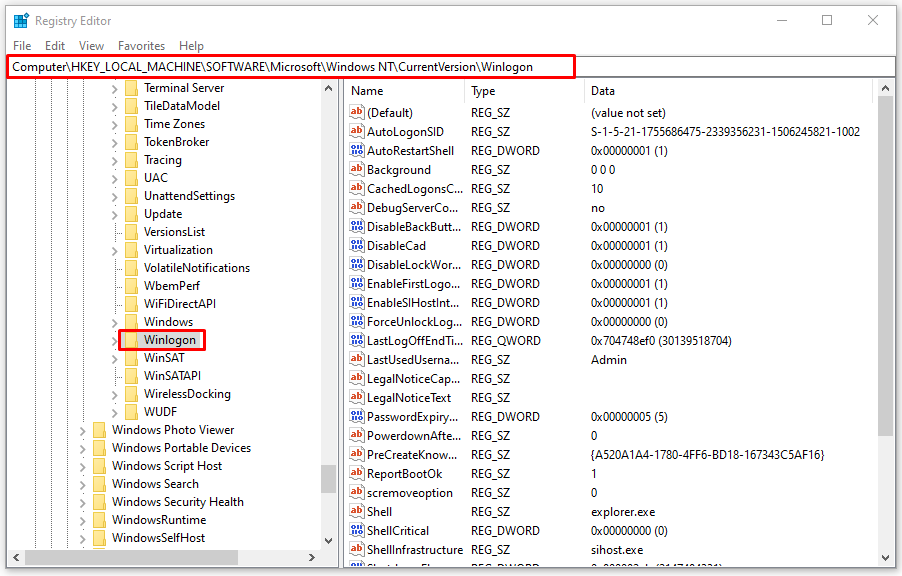Viewport: 902px width, 576px height.
Task: Select the PasswordExpiry value name
Action: point(412,417)
